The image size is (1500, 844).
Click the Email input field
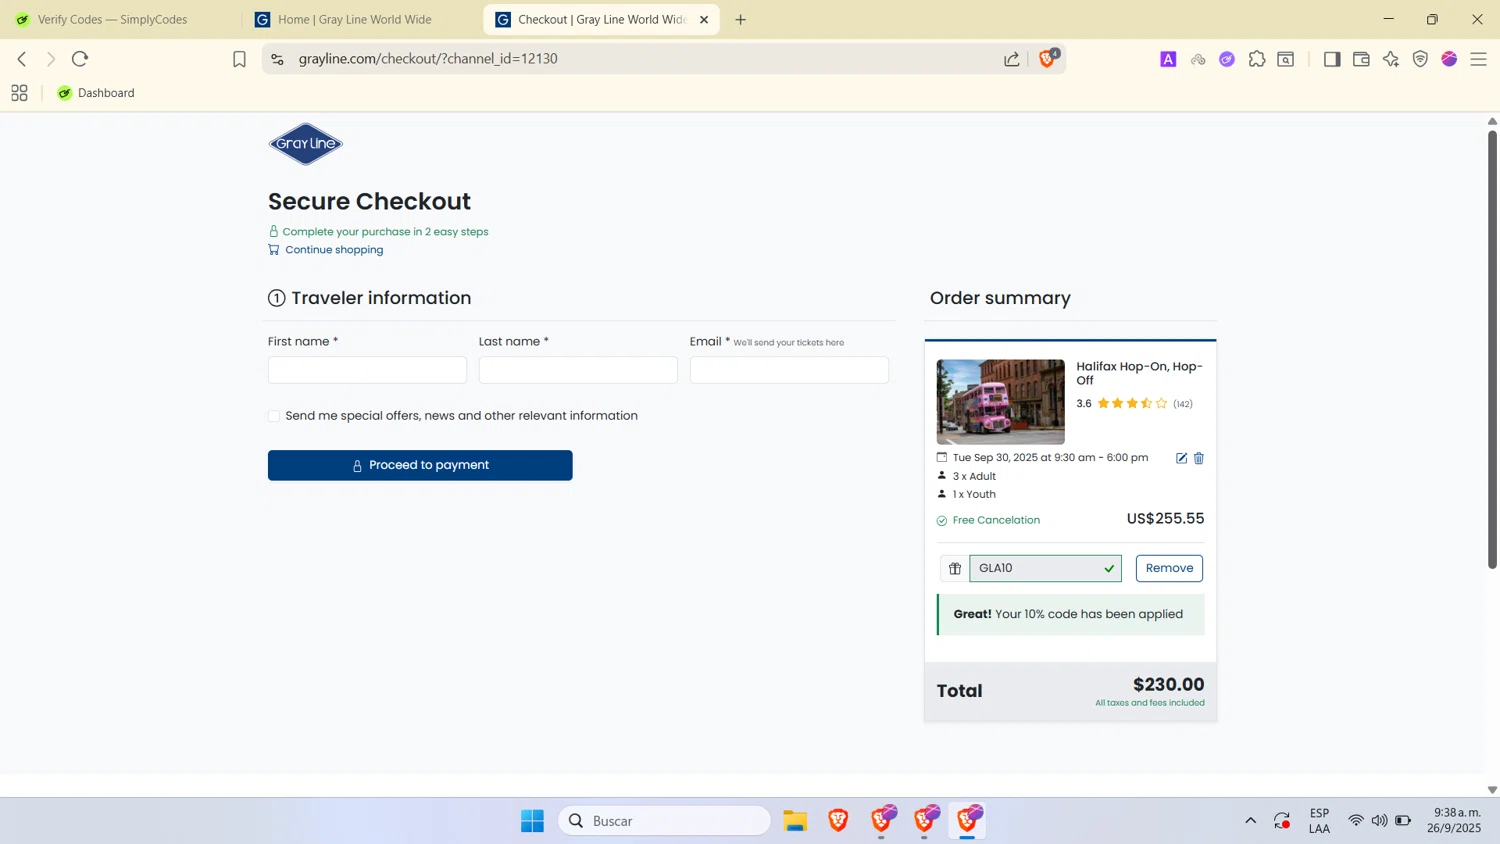[x=789, y=370]
